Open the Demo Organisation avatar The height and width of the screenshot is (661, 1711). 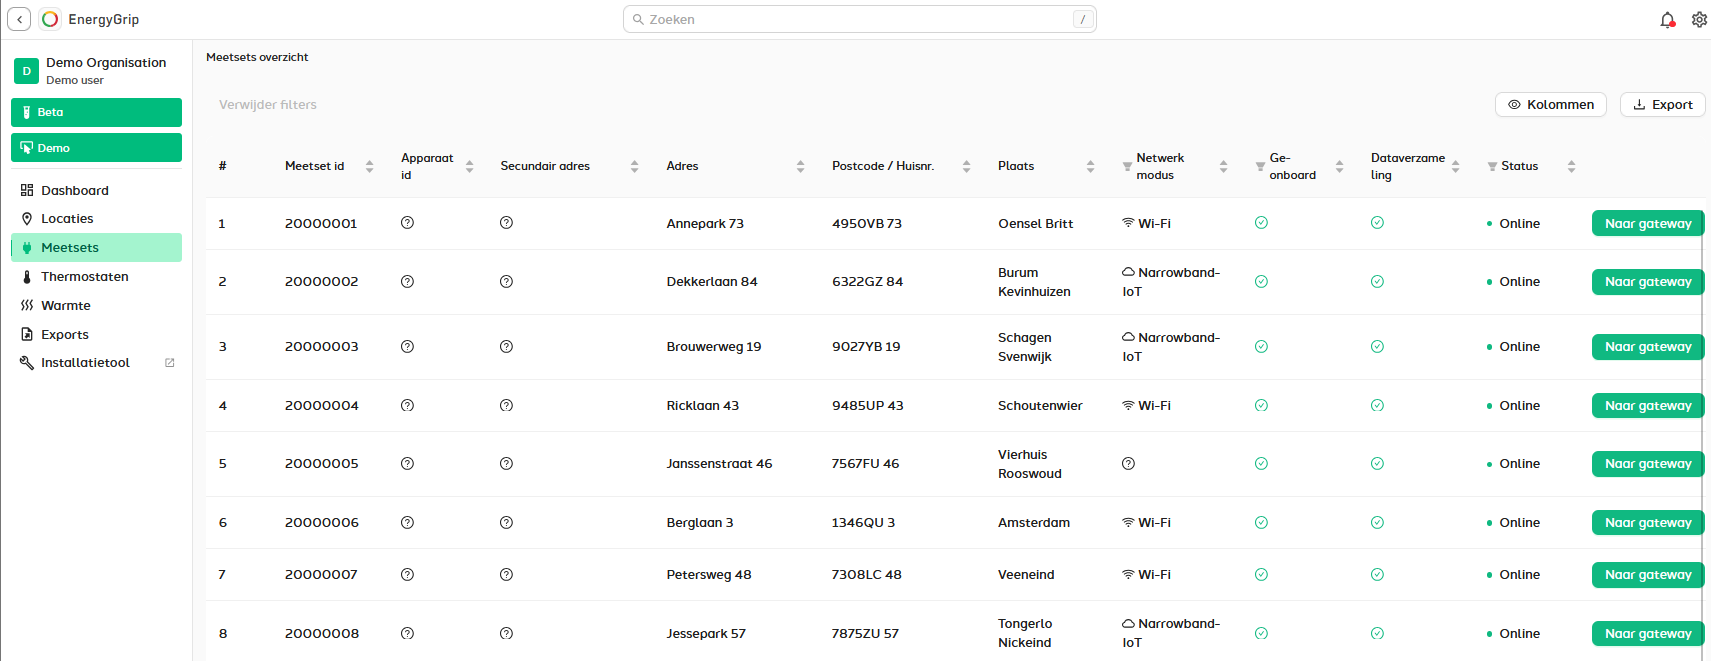[26, 71]
